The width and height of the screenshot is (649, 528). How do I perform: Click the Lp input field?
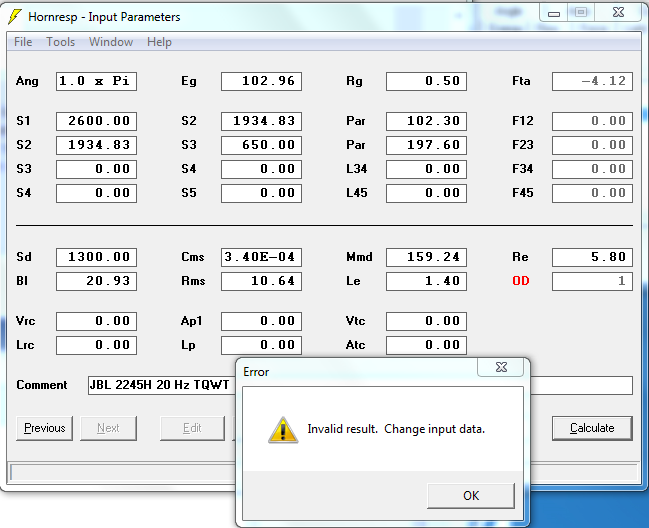[x=261, y=346]
